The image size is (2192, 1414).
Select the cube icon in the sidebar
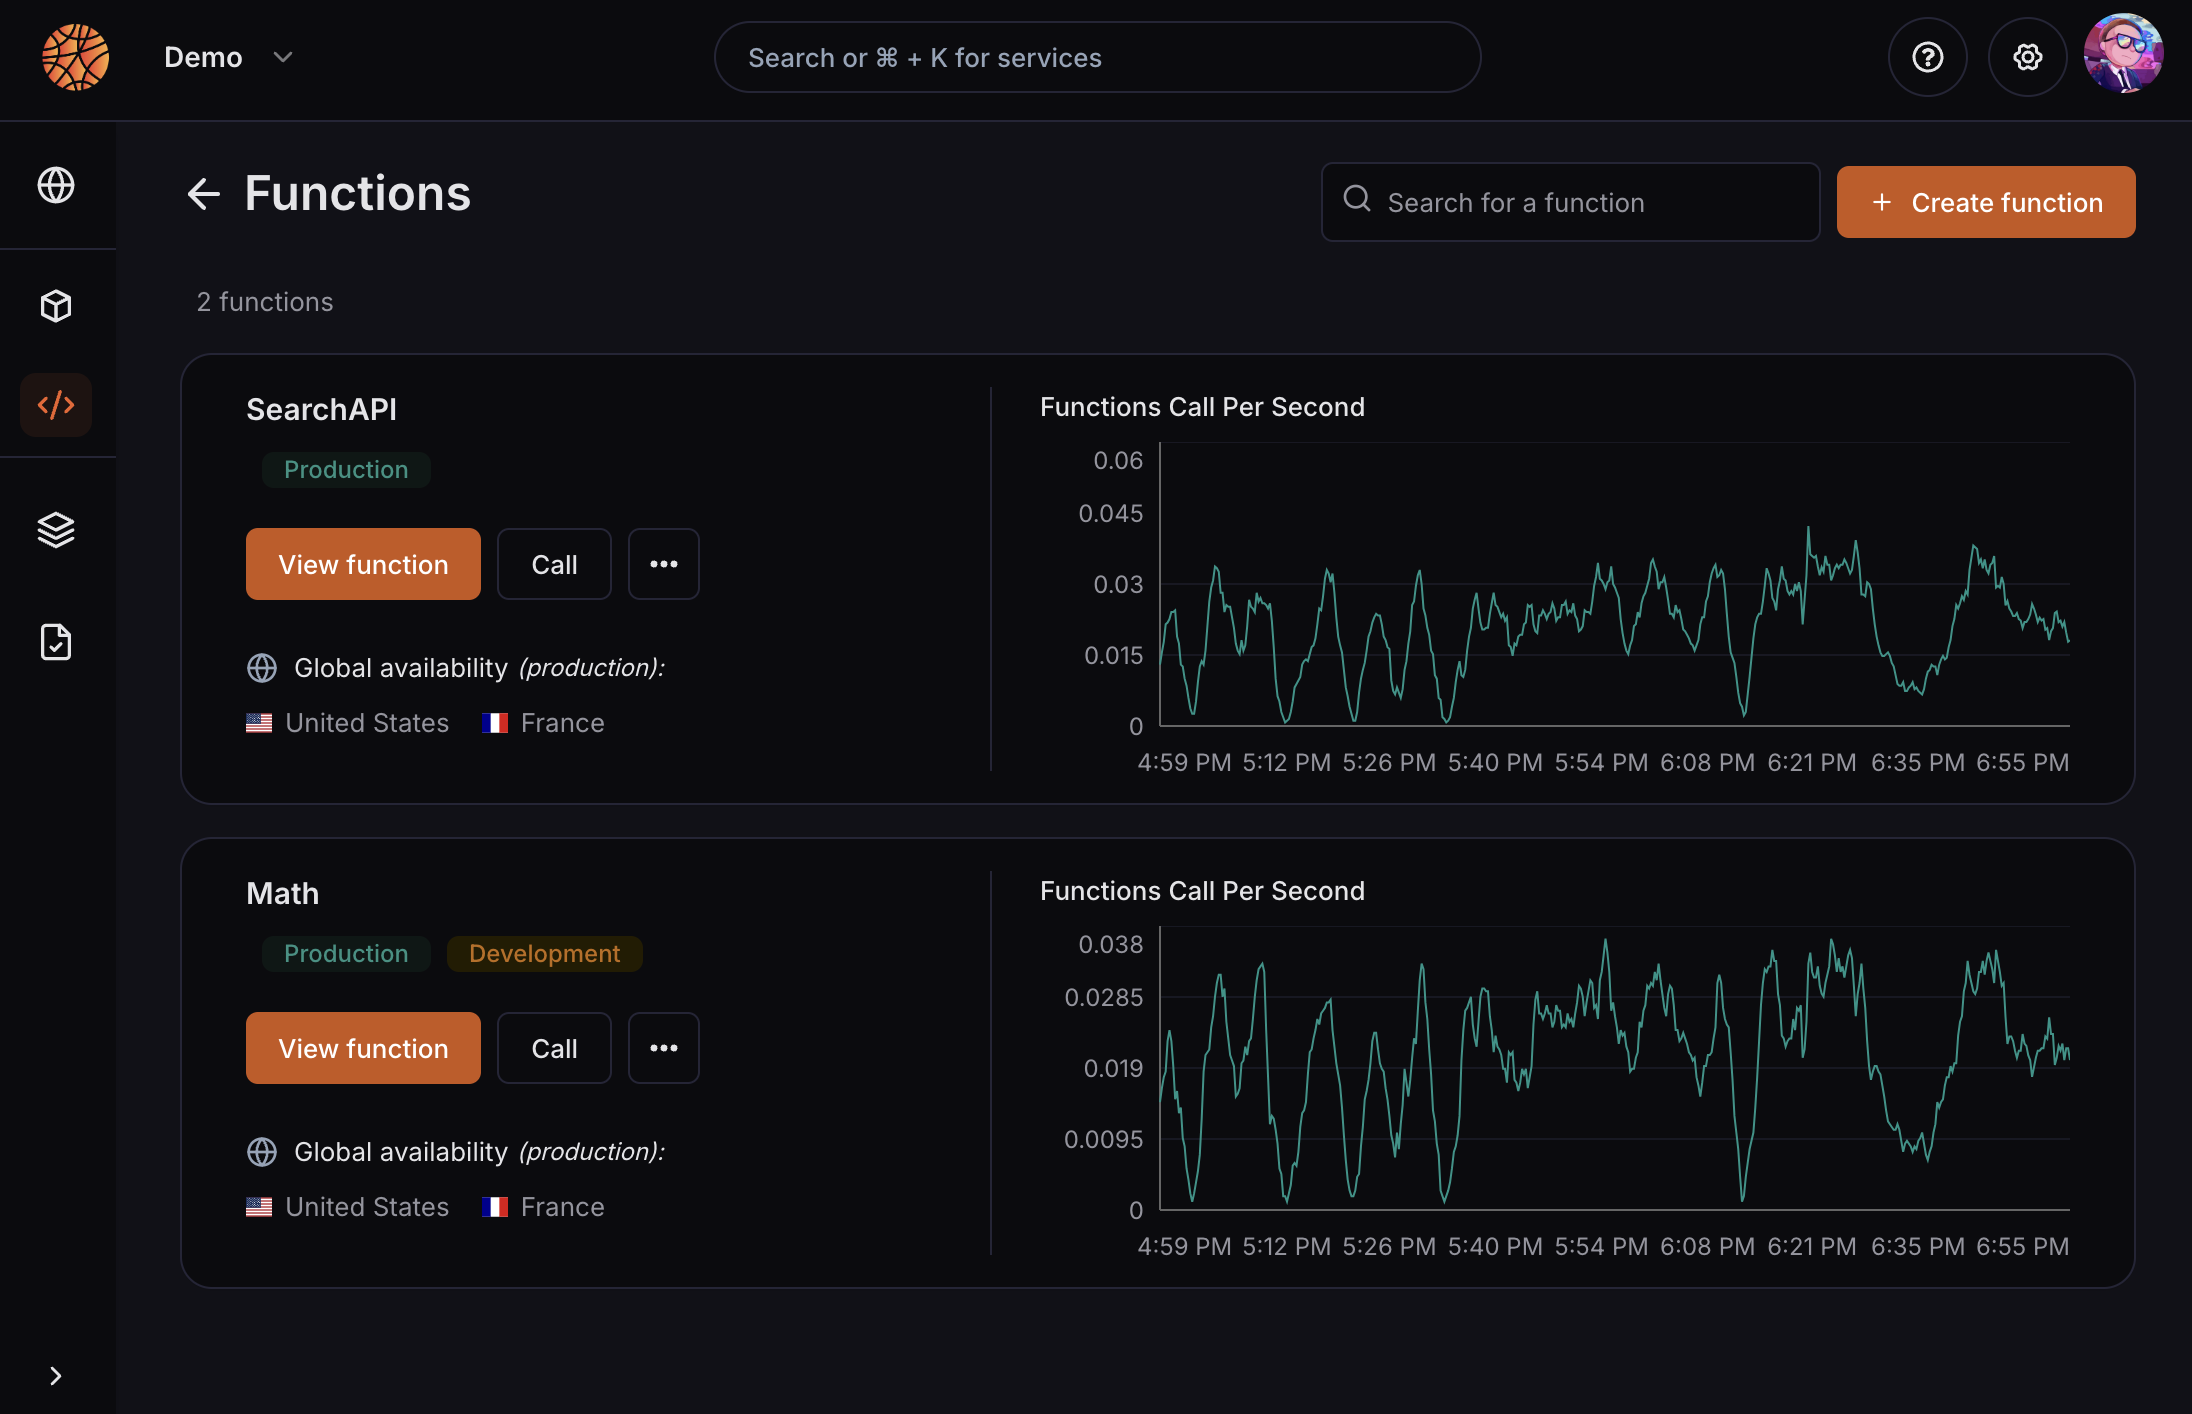click(56, 306)
